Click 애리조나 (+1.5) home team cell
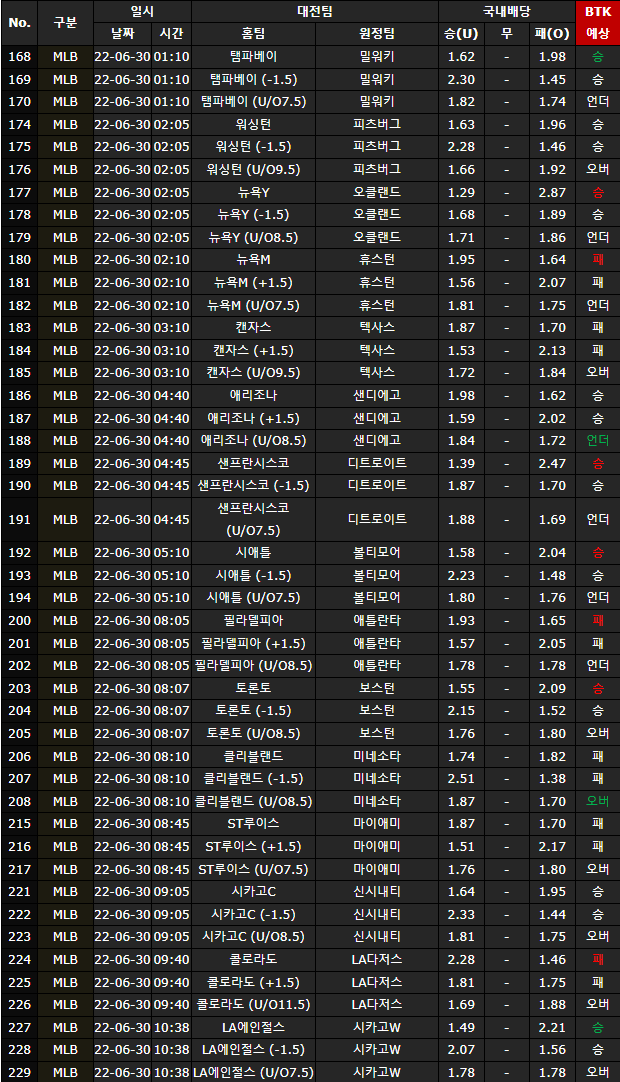Image resolution: width=620 pixels, height=1082 pixels. point(253,418)
